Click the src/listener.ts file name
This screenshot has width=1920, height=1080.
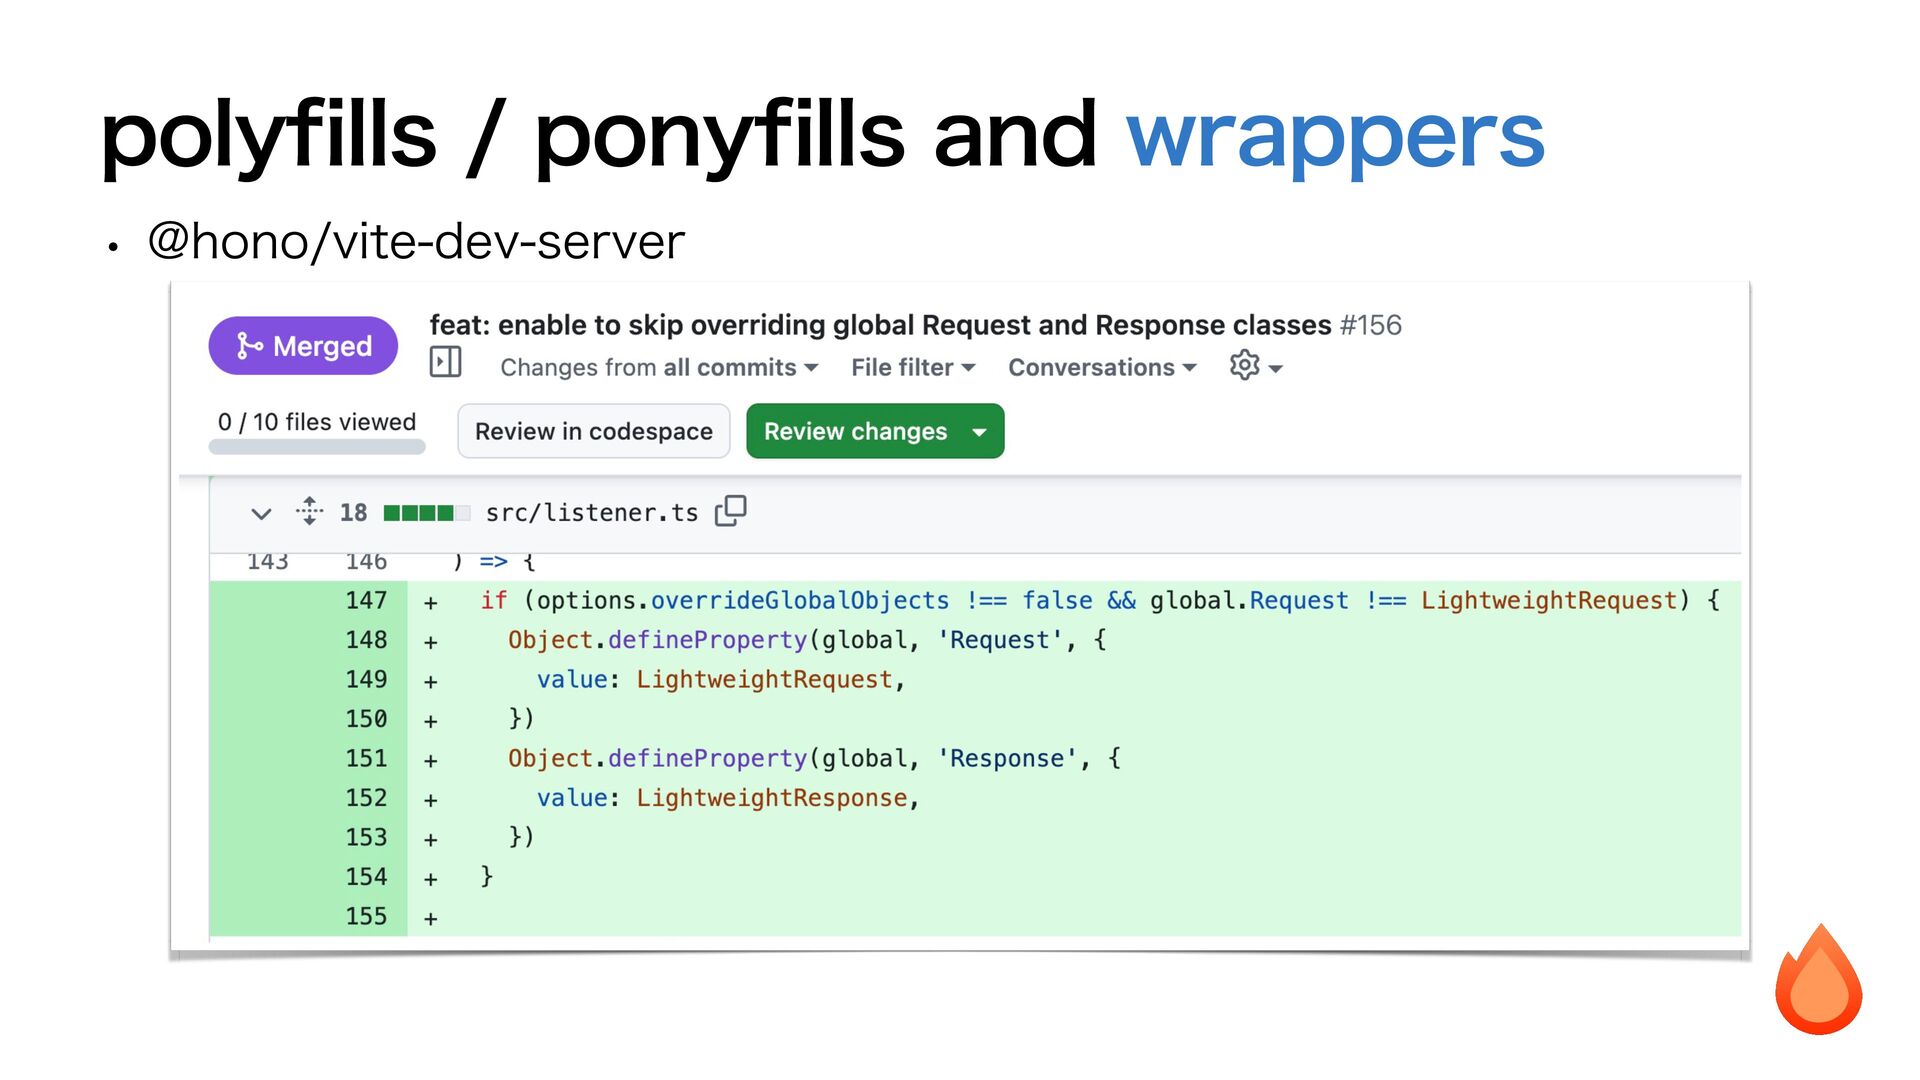pos(591,513)
